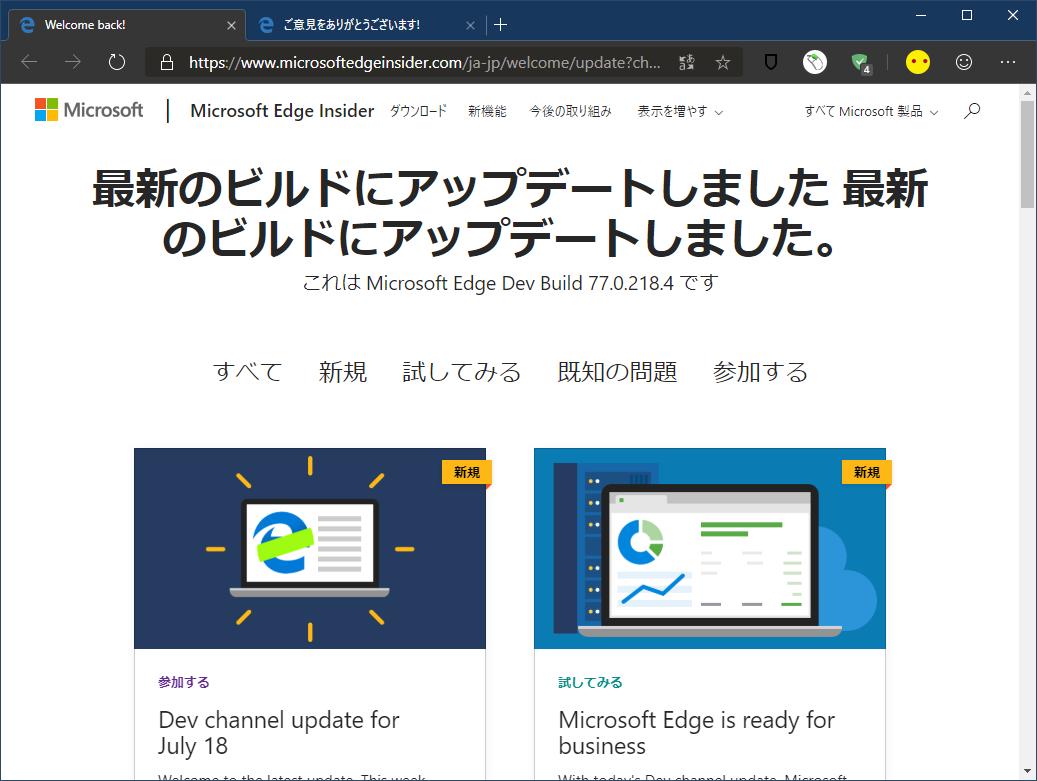The width and height of the screenshot is (1037, 781).
Task: Click the vertical scrollbar thumb
Action: coord(1027,155)
